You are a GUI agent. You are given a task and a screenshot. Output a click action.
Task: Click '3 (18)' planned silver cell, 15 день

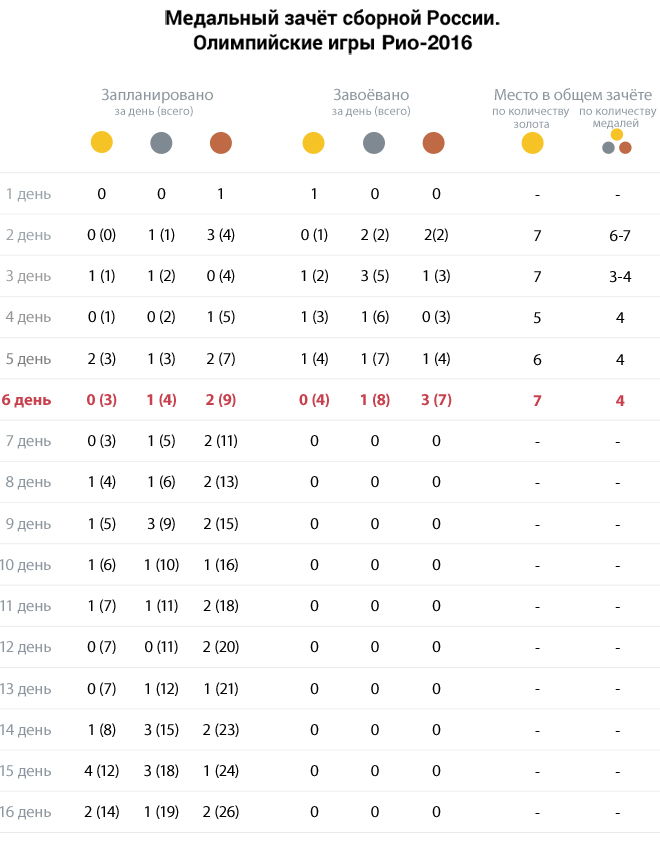point(161,770)
